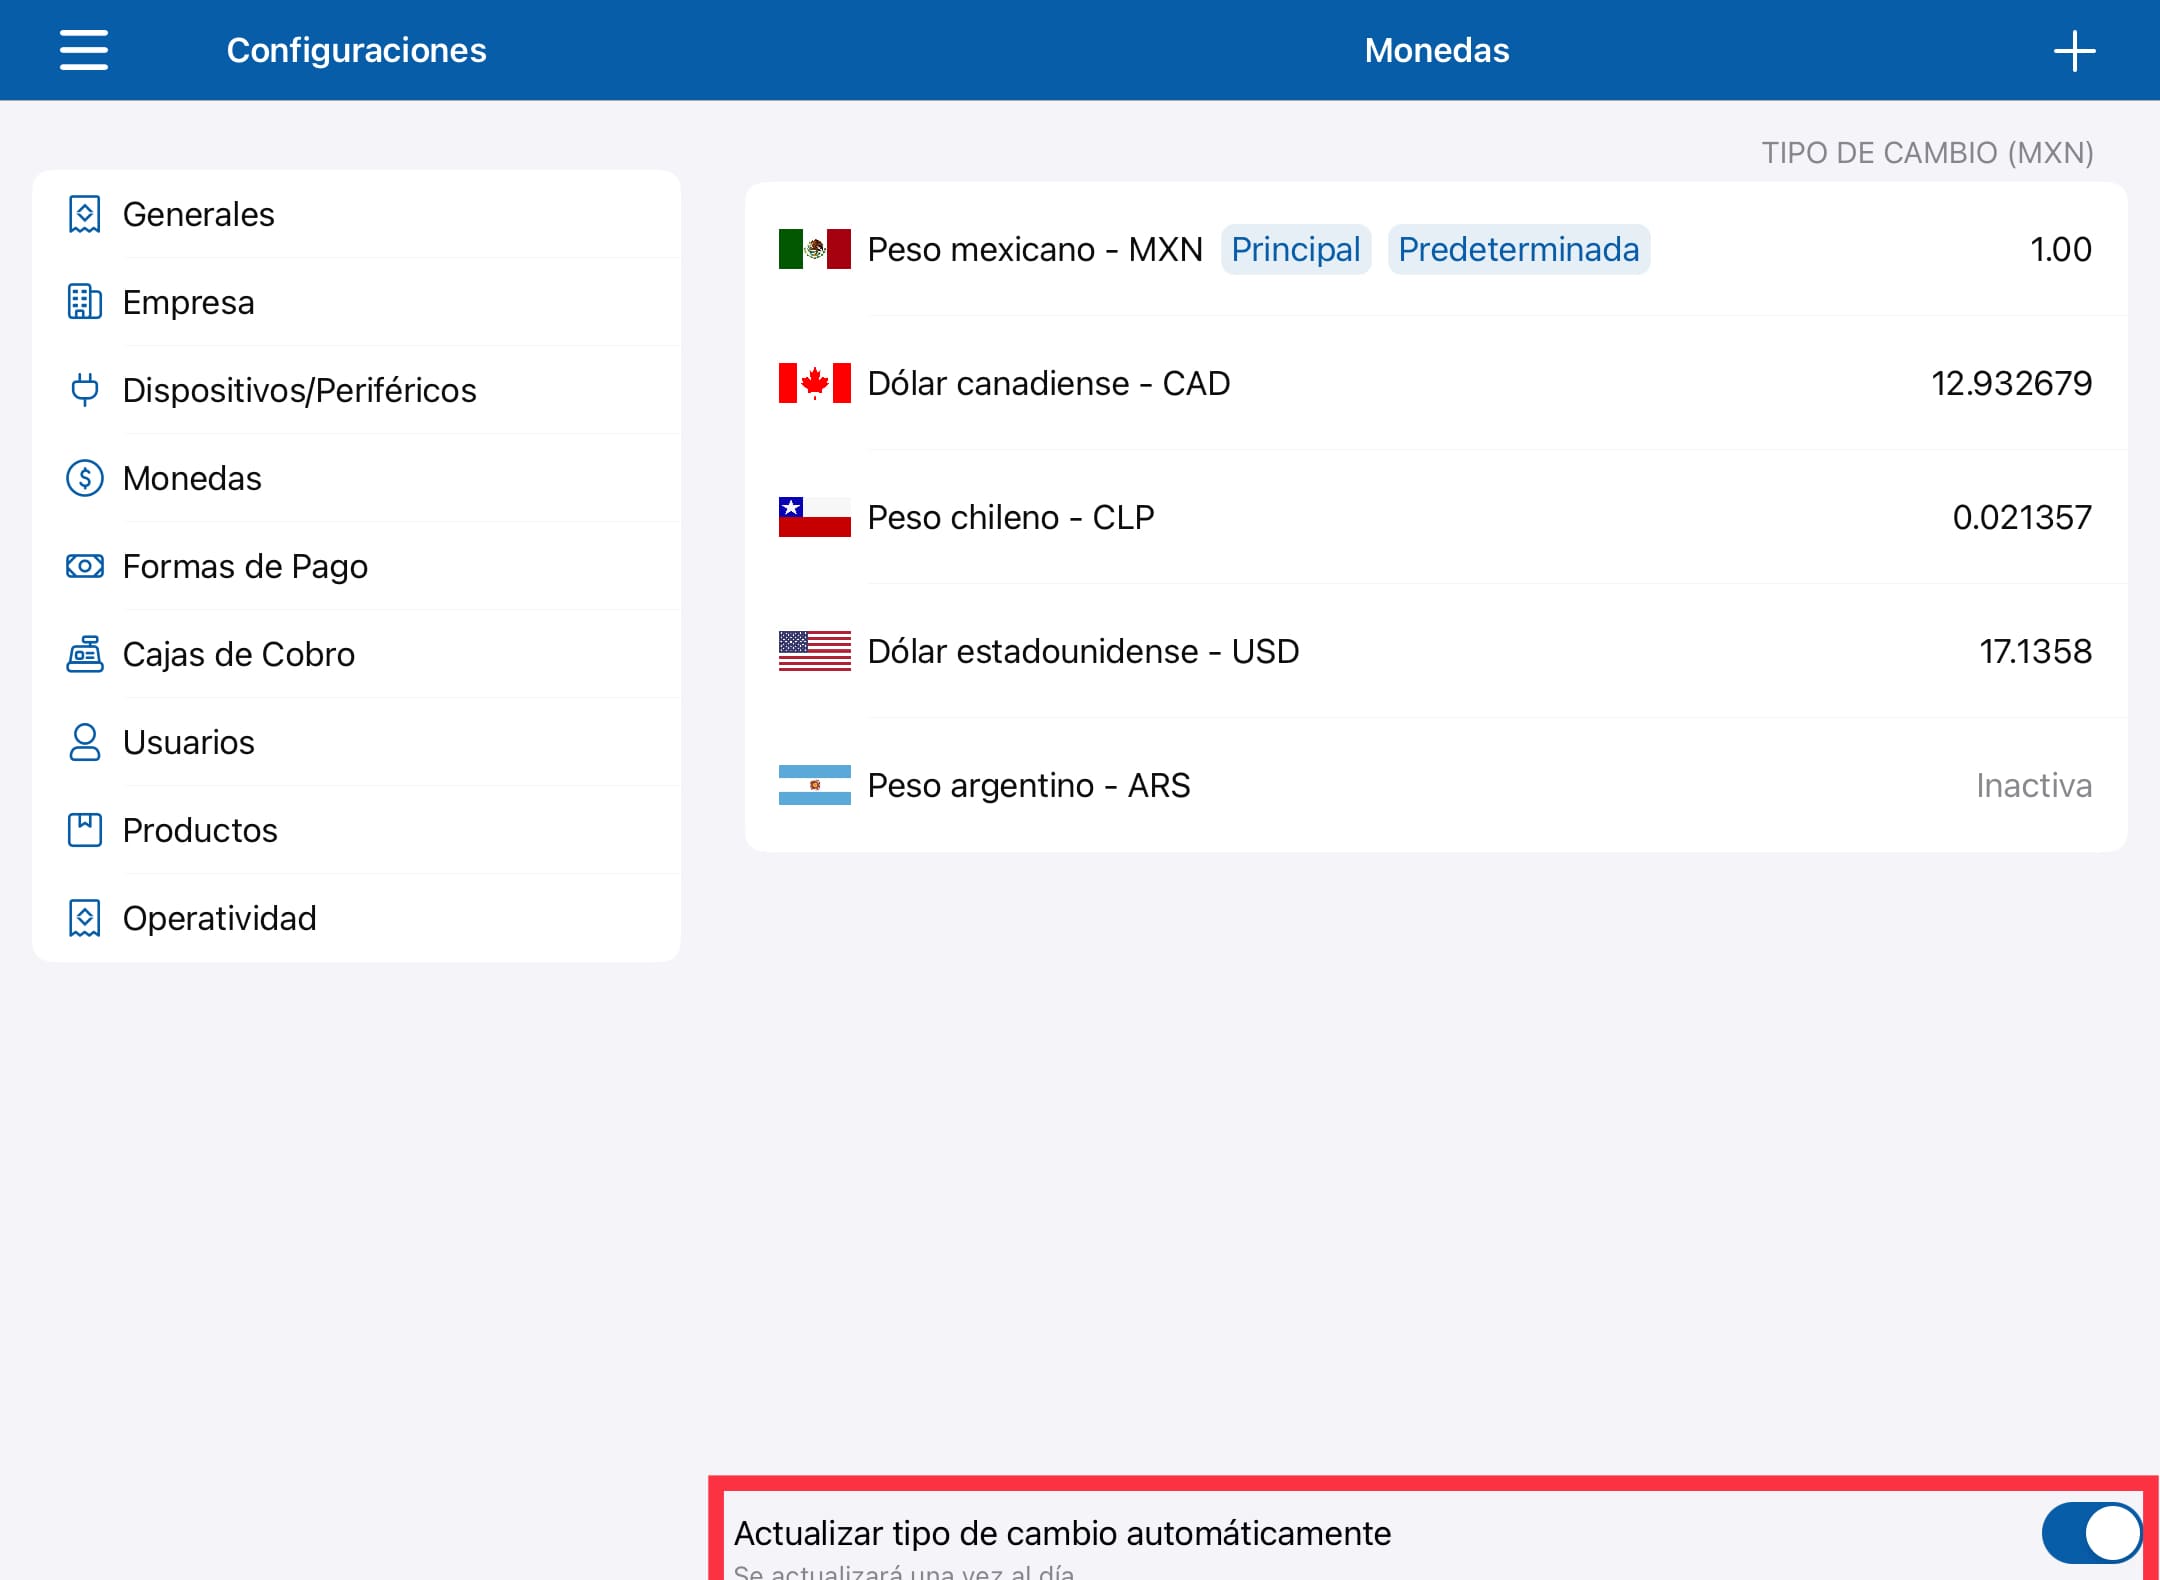Select Dólar estadounidense - USD row

(x=1436, y=651)
